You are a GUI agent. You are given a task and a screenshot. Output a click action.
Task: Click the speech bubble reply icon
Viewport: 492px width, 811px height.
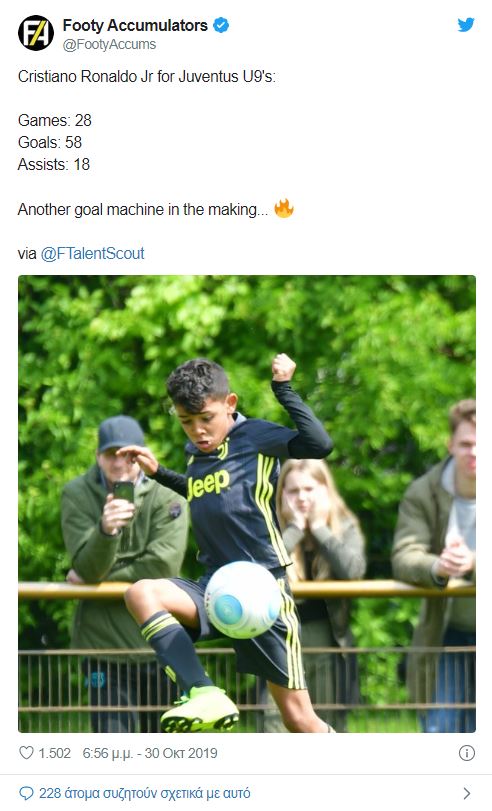click(x=26, y=793)
